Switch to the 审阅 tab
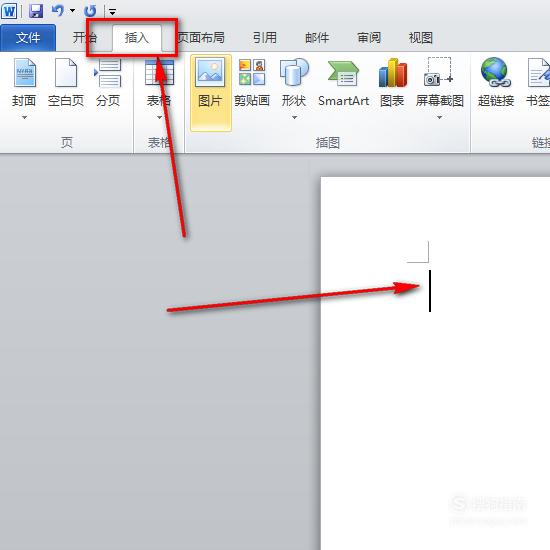The image size is (550, 550). click(x=369, y=38)
